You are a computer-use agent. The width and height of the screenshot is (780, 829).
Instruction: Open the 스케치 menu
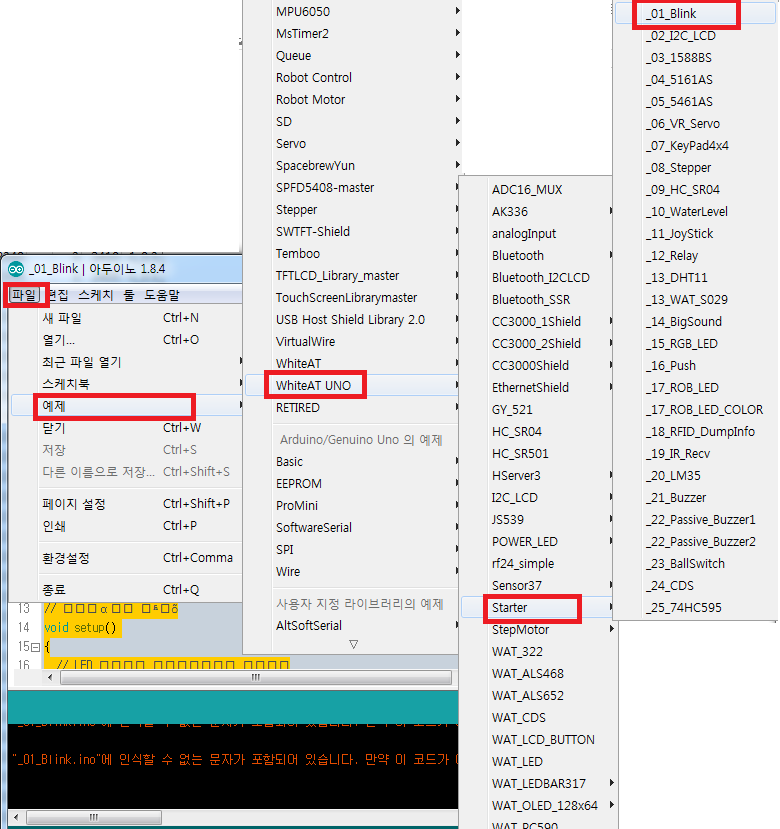(96, 295)
